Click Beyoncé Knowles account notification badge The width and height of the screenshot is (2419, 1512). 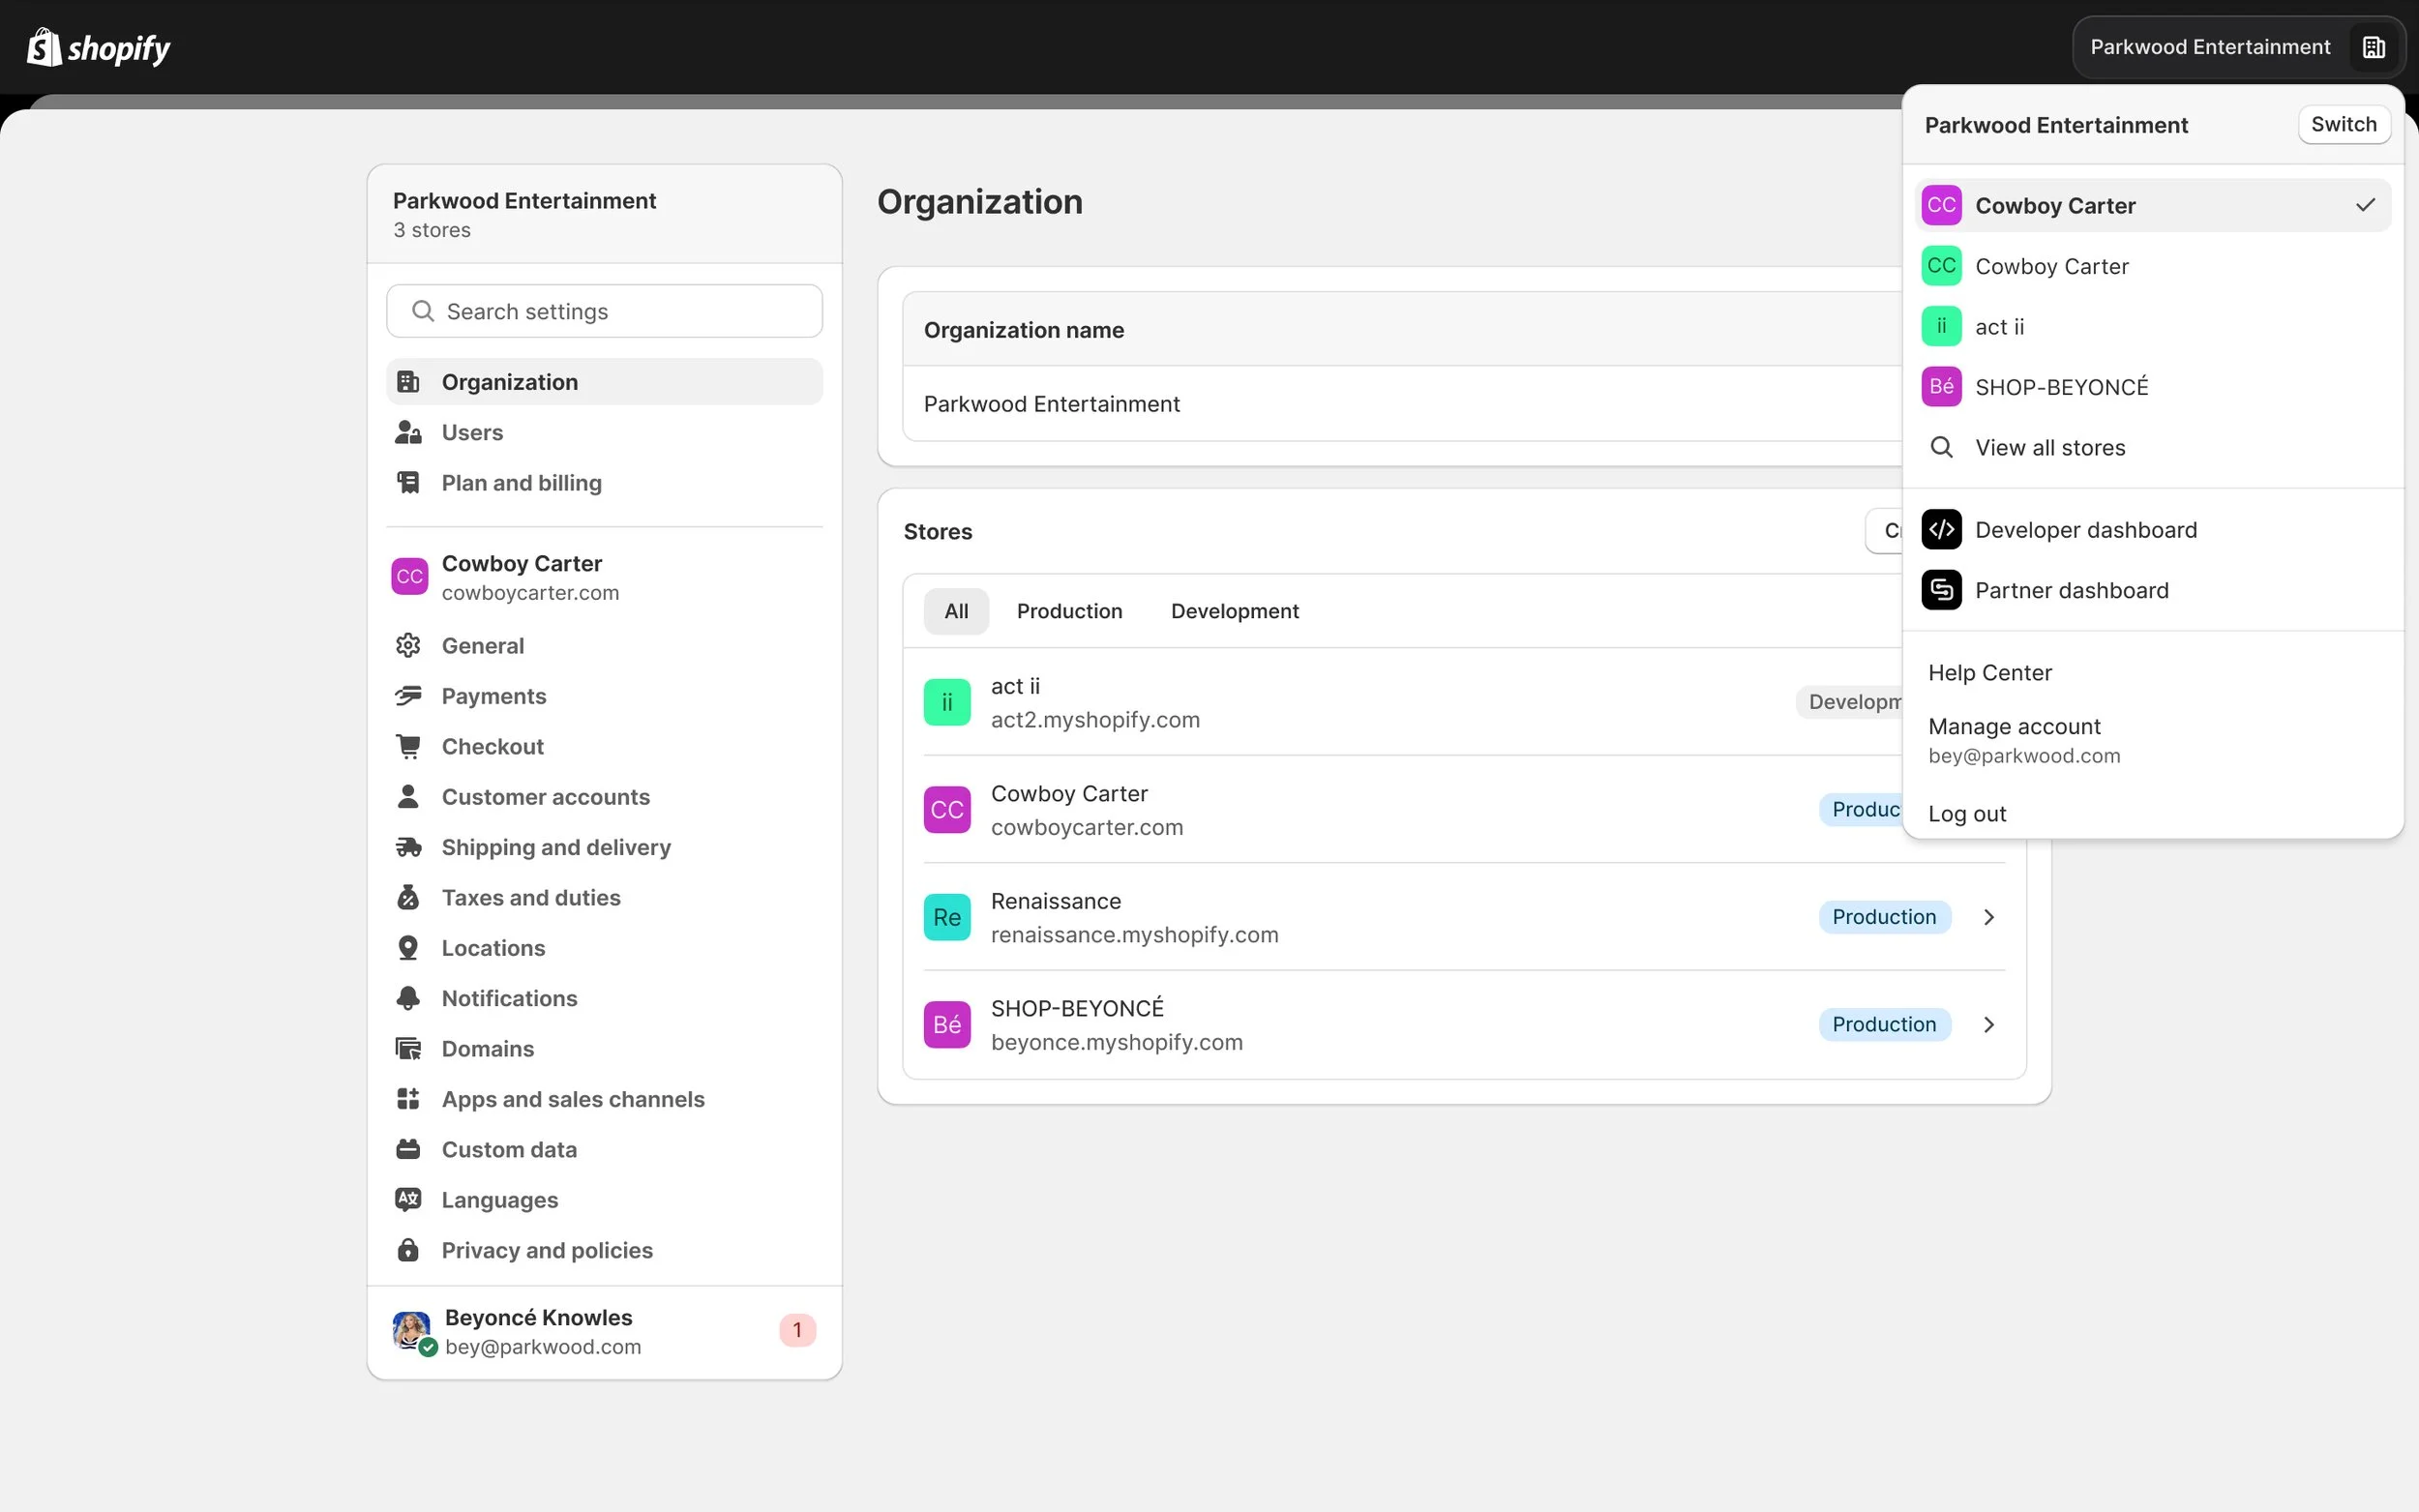[x=797, y=1329]
